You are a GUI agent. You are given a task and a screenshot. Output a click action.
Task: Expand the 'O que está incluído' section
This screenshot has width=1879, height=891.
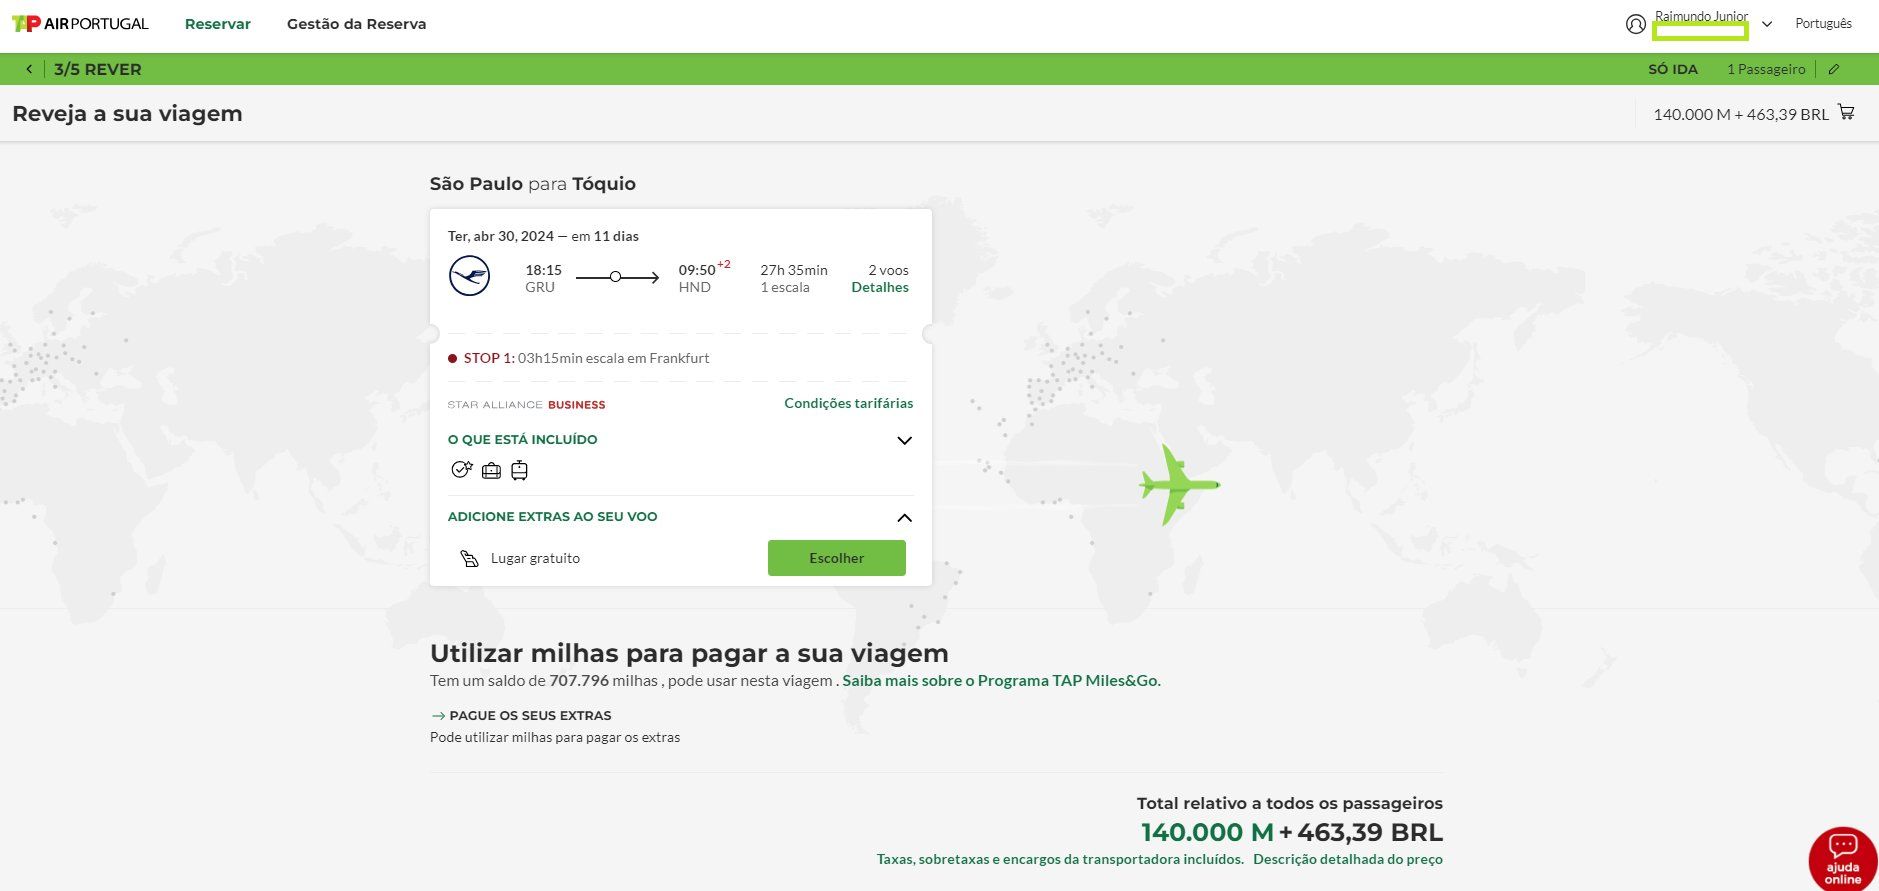coord(904,440)
